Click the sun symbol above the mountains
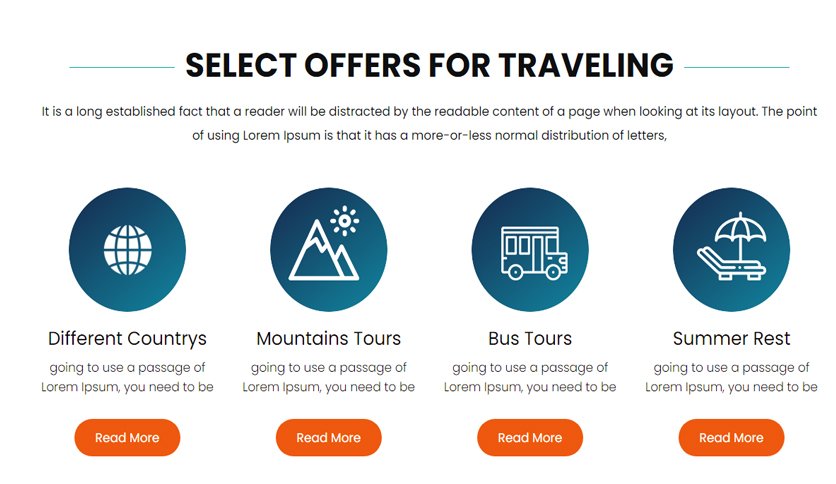The height and width of the screenshot is (484, 836). [344, 221]
